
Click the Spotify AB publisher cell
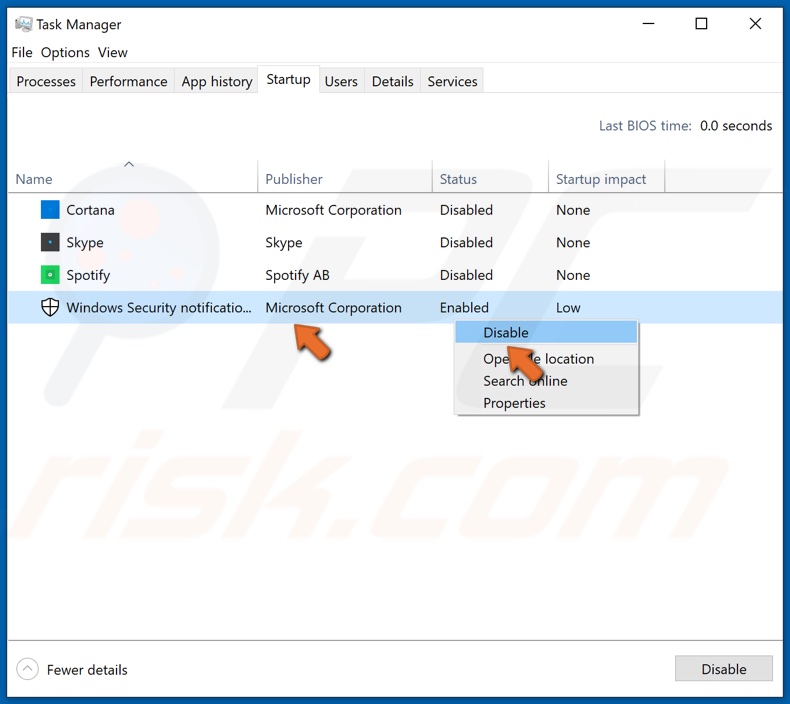(297, 276)
